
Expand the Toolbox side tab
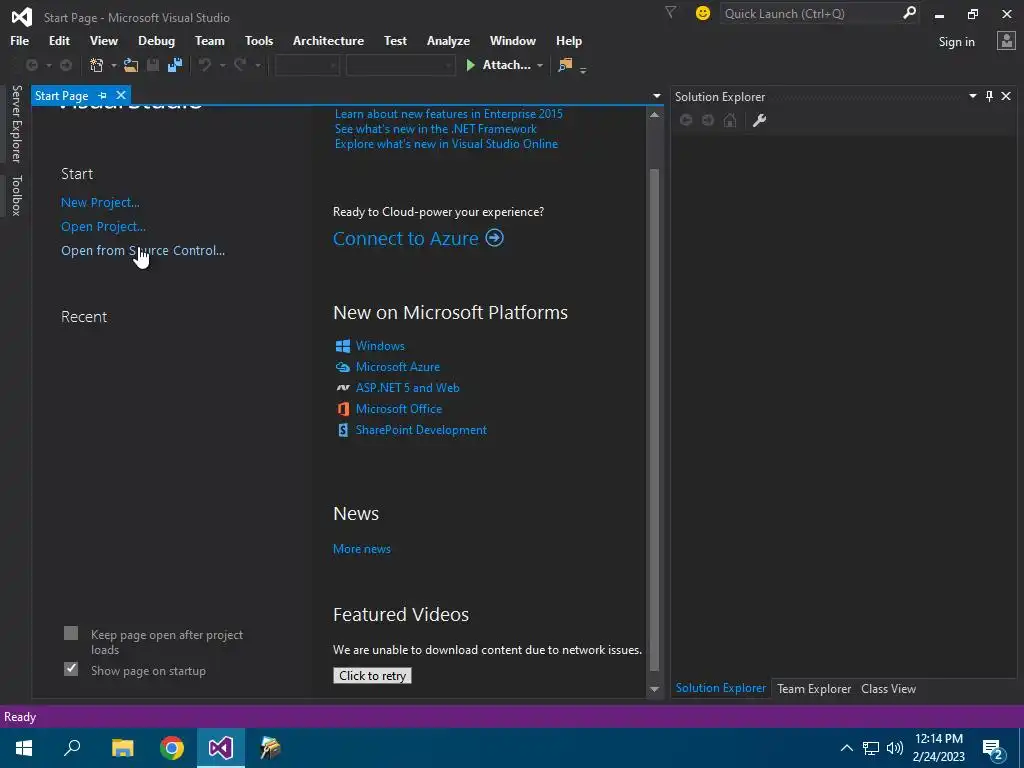(x=16, y=195)
